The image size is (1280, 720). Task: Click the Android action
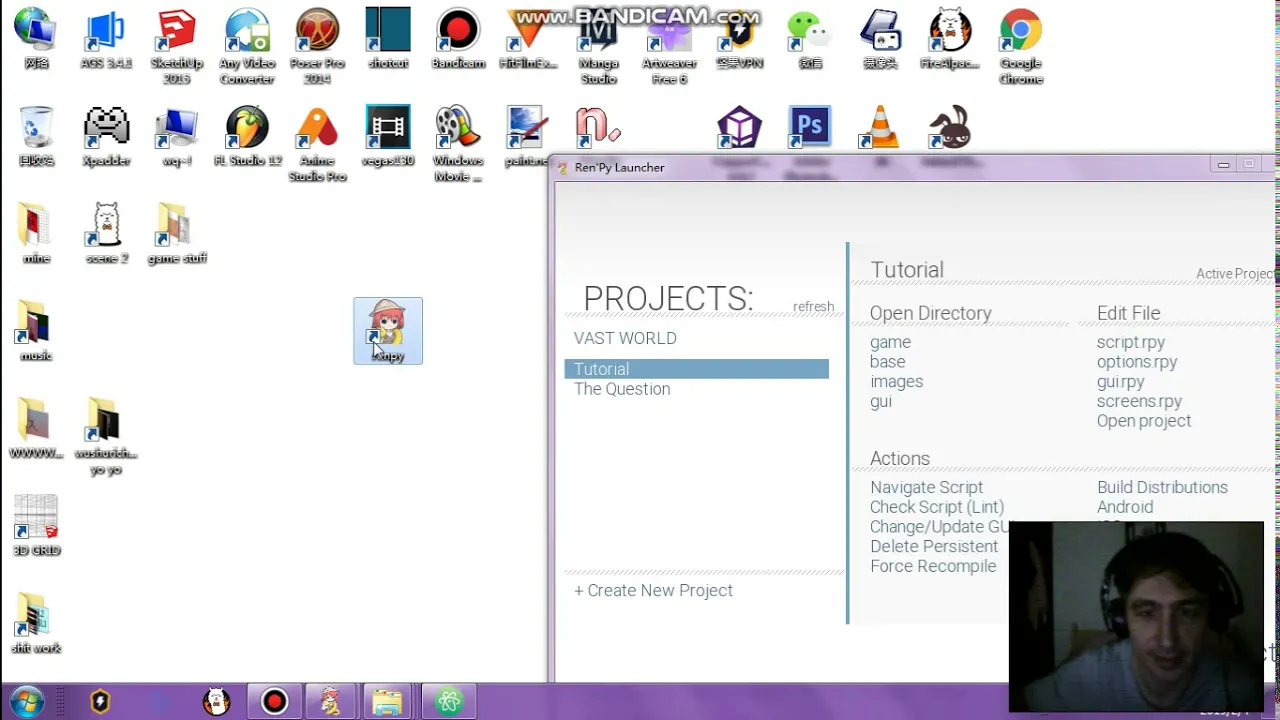click(1125, 507)
